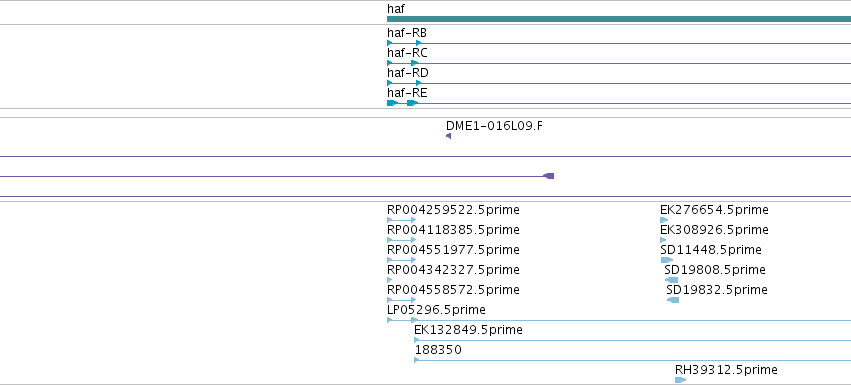
Task: Select the SD11448.5prime feature block
Action: click(666, 260)
